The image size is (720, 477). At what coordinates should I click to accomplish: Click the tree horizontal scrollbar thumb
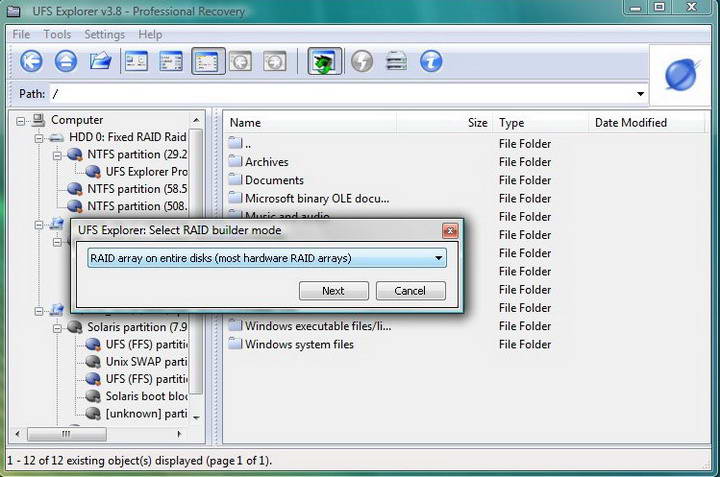tap(67, 433)
